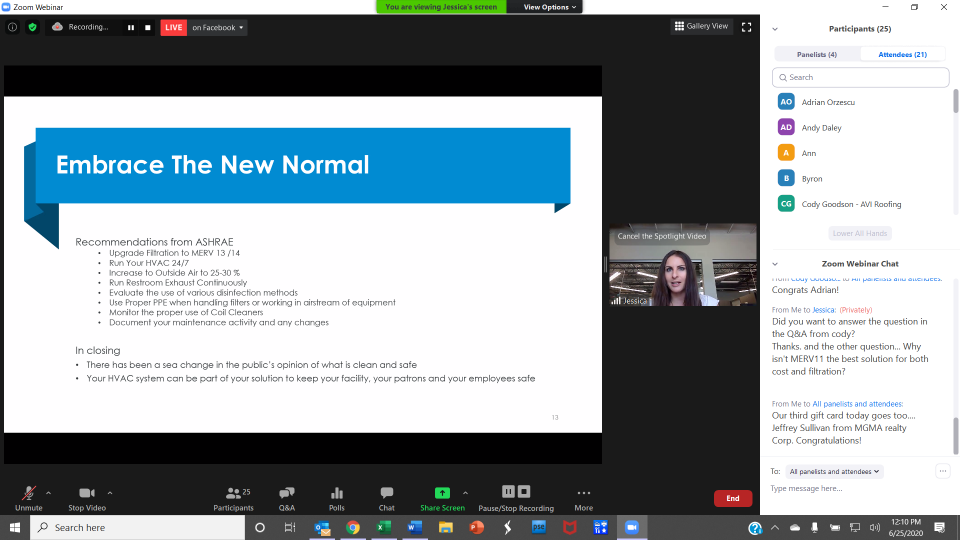
Task: Show hidden system tray icons
Action: (x=775, y=527)
